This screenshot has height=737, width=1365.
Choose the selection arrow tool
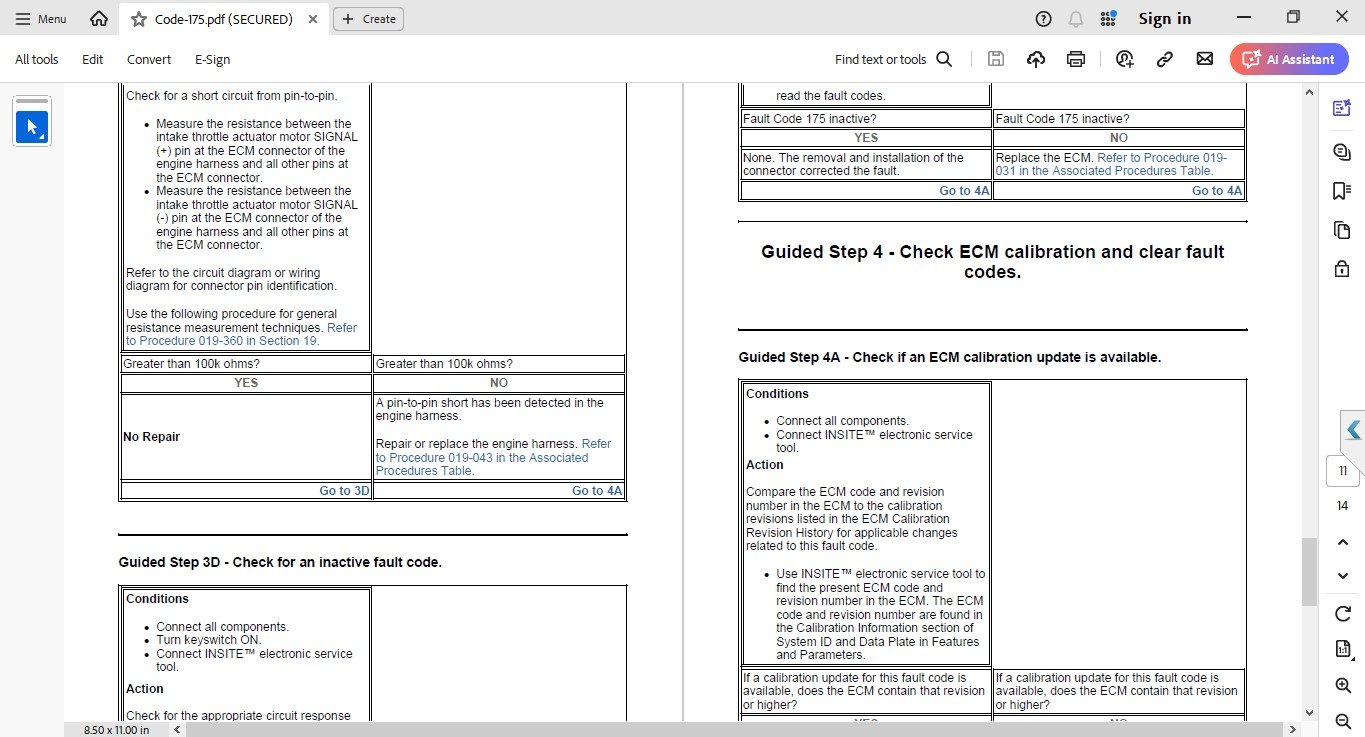click(x=32, y=127)
